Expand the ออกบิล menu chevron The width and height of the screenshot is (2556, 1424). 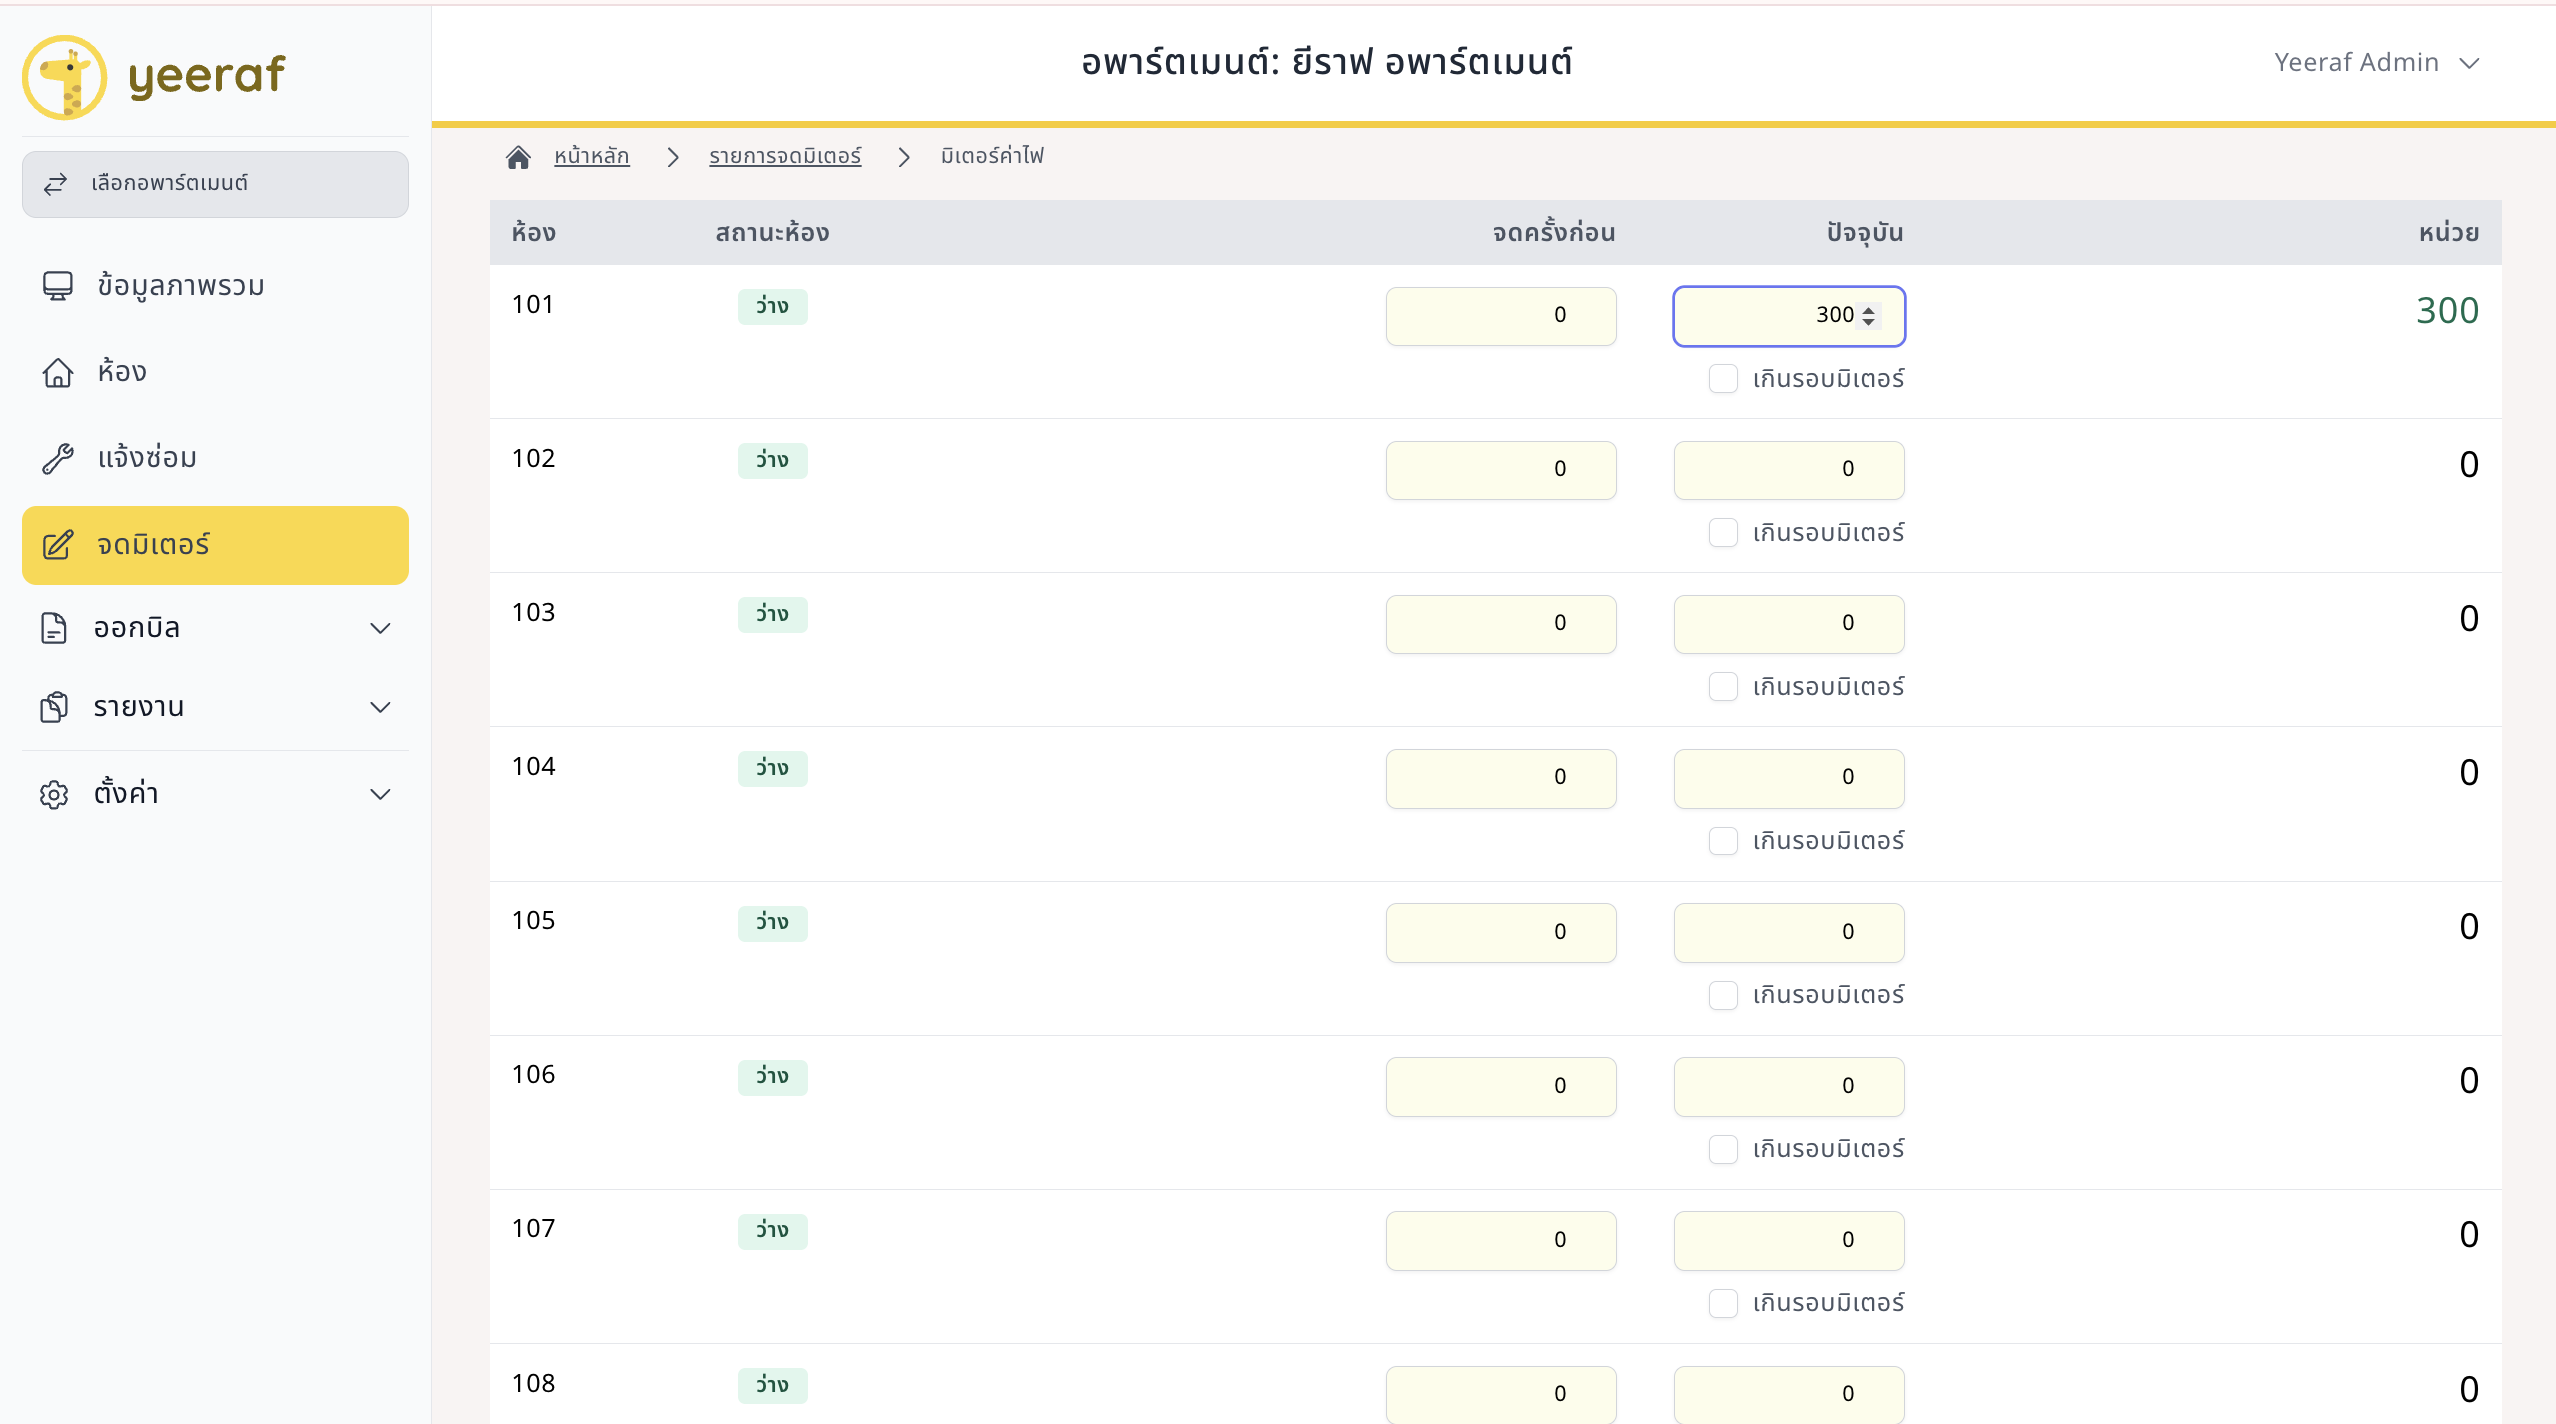coord(380,628)
